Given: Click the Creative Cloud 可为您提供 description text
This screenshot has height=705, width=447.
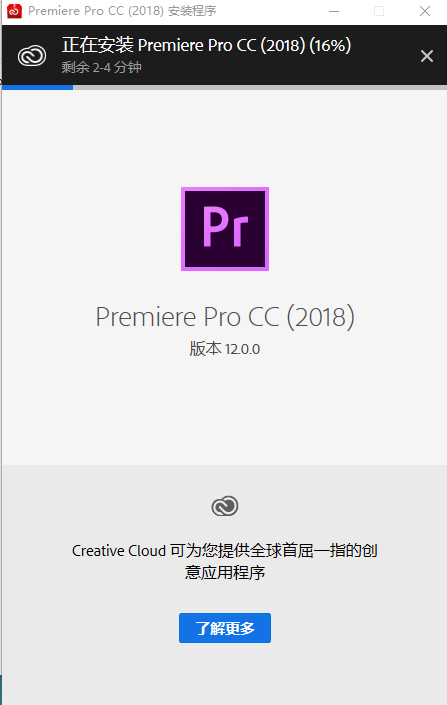Looking at the screenshot, I should tap(225, 551).
